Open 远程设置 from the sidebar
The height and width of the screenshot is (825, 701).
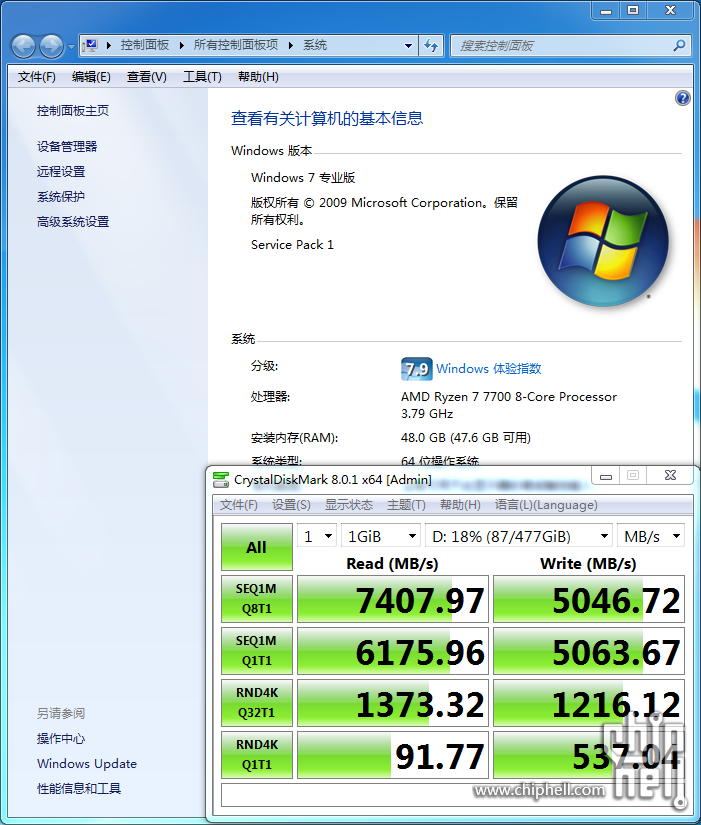(x=61, y=172)
